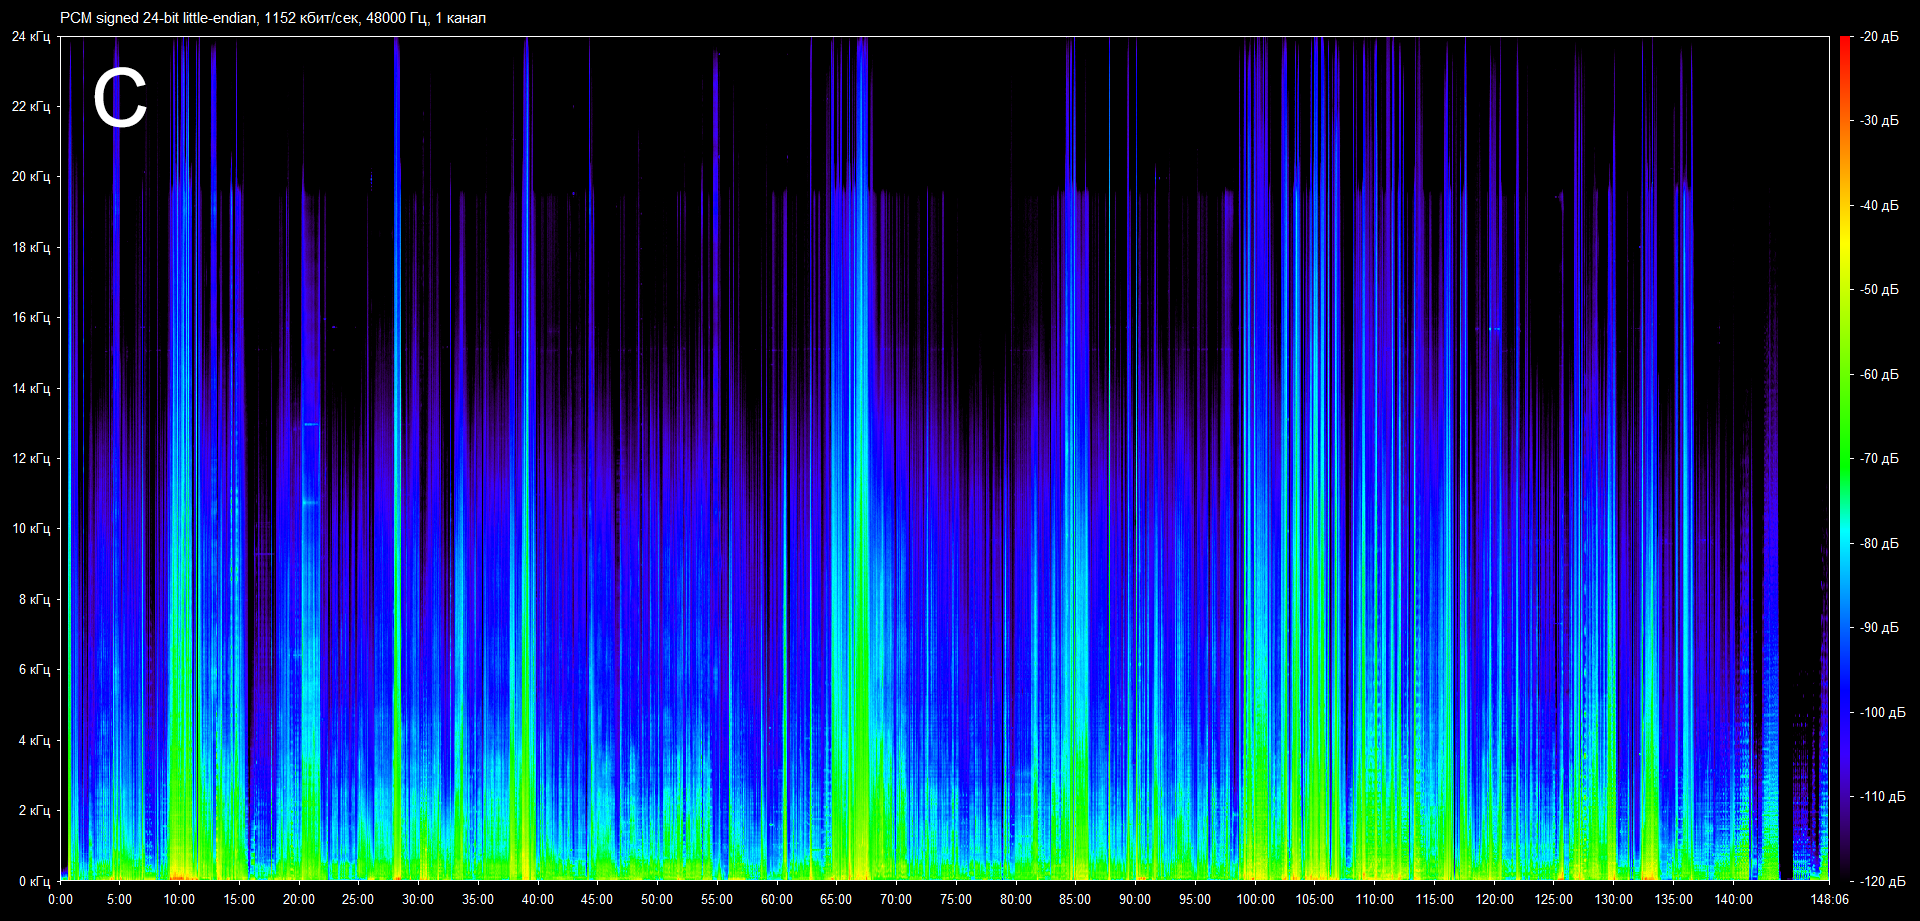Click the 148:06 end time label
This screenshot has width=1920, height=921.
click(1829, 899)
